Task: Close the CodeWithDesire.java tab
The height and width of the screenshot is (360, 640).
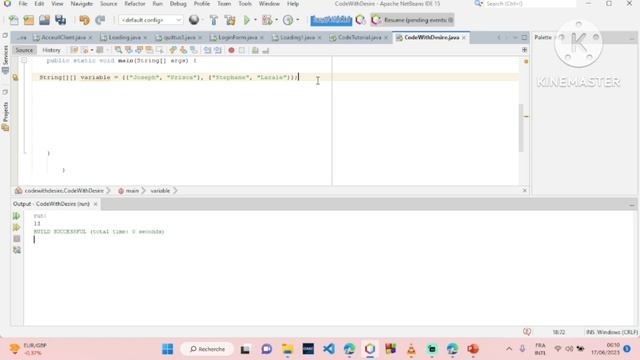Action: [464, 38]
